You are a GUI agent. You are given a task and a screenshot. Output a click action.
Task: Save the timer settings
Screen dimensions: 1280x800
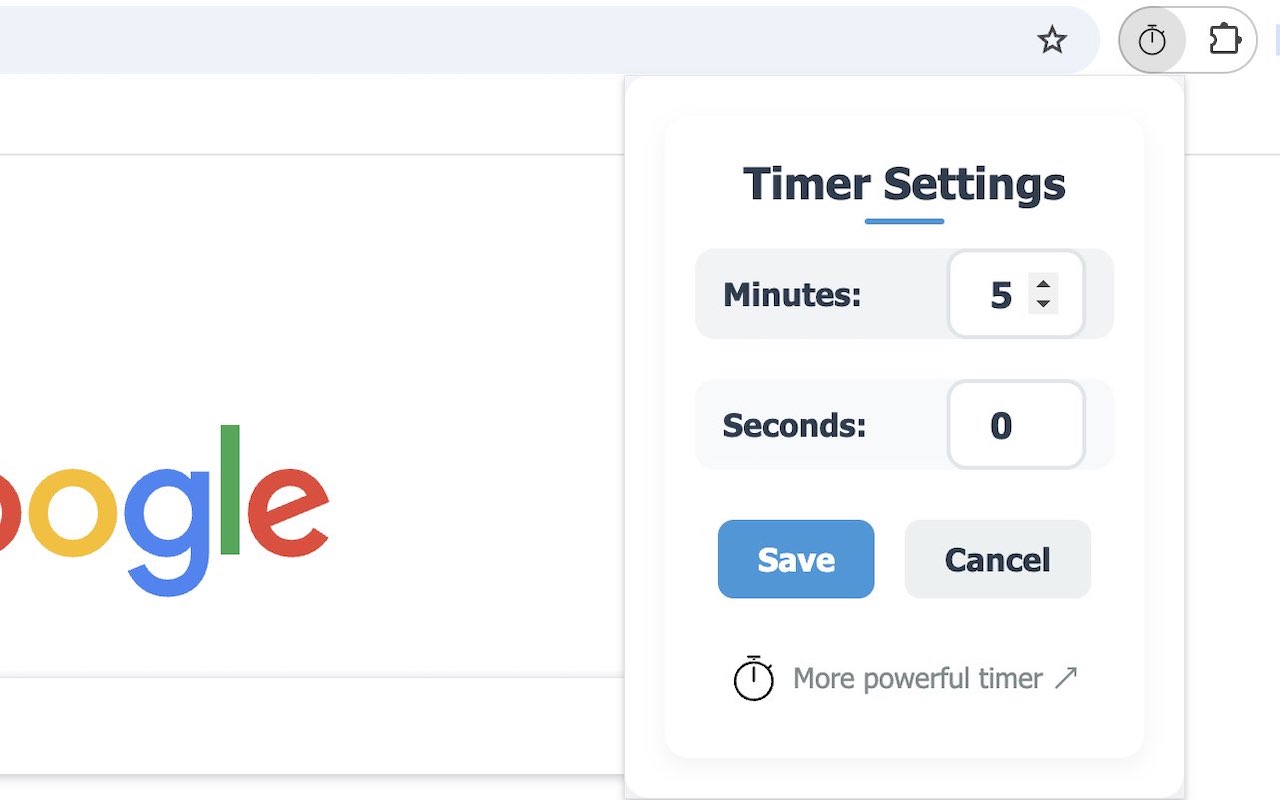coord(796,559)
